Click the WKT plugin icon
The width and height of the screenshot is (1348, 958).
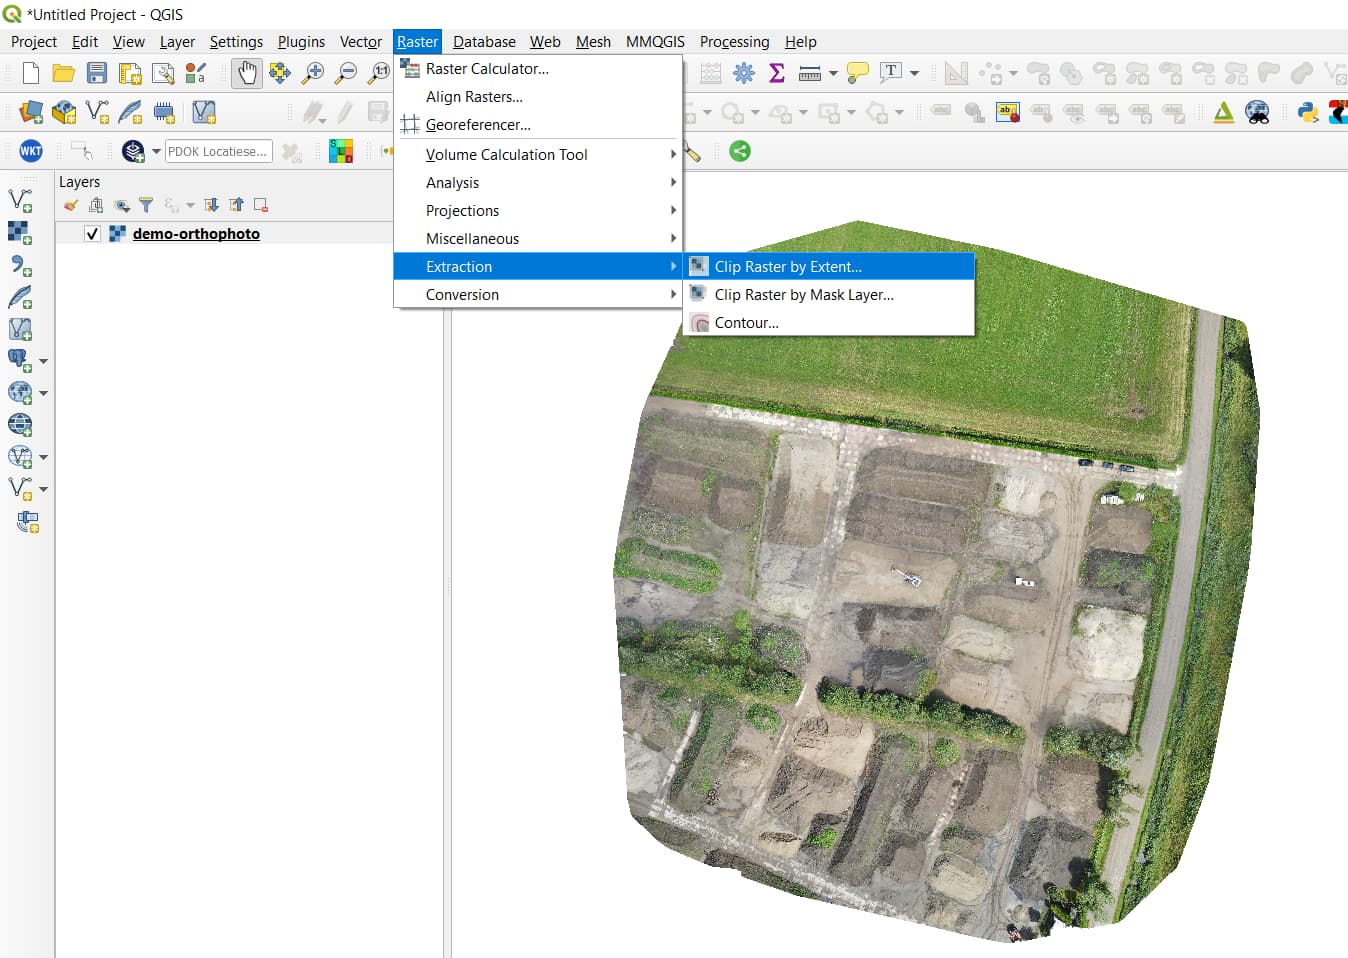click(x=31, y=151)
